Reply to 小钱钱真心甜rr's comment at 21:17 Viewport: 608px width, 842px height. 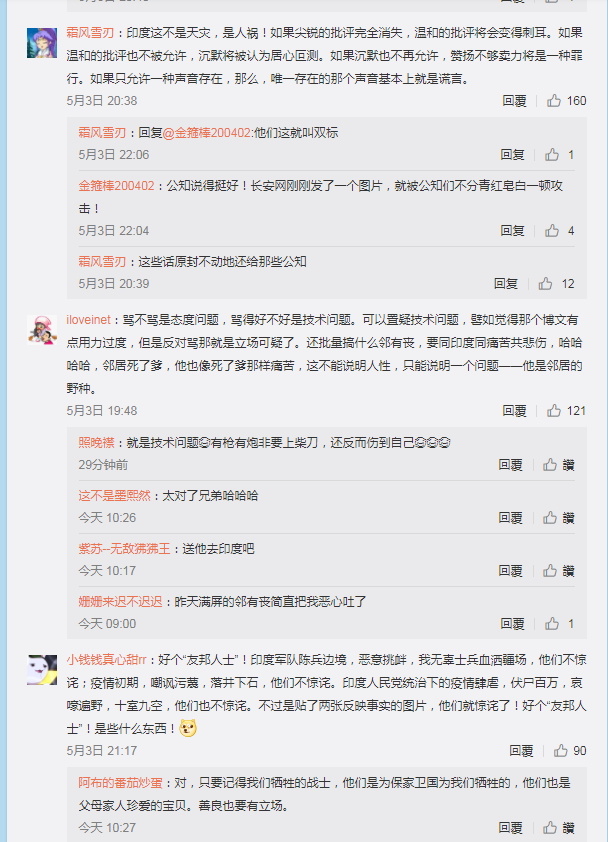coord(521,751)
